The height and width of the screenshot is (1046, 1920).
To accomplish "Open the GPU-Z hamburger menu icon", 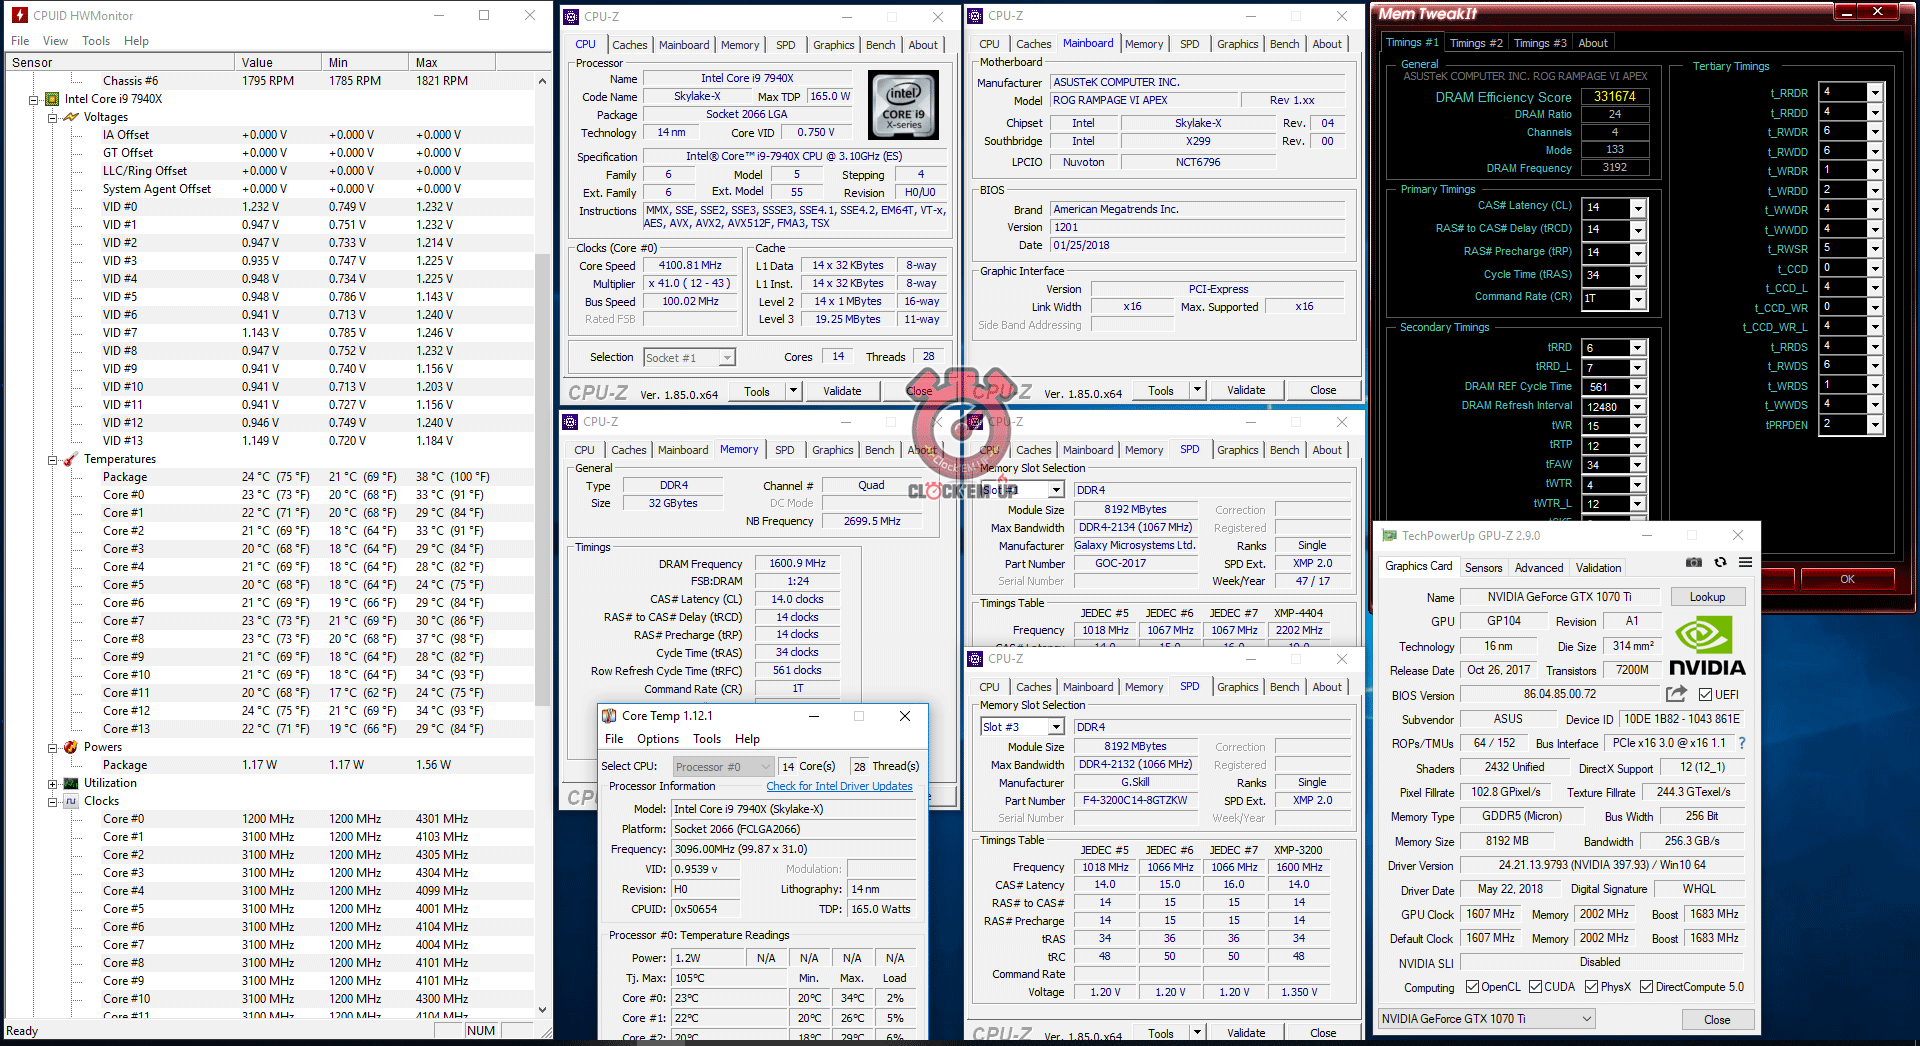I will coord(1745,563).
